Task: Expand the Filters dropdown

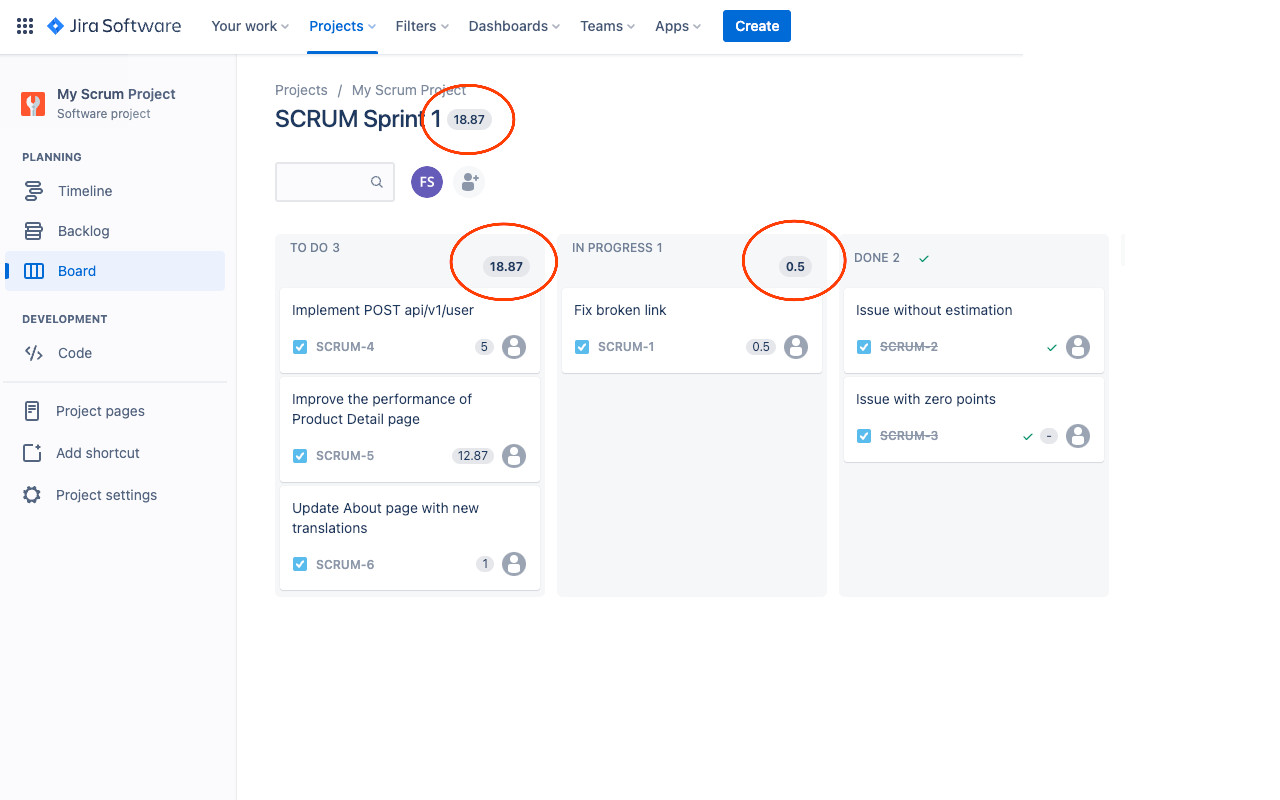Action: click(x=421, y=26)
